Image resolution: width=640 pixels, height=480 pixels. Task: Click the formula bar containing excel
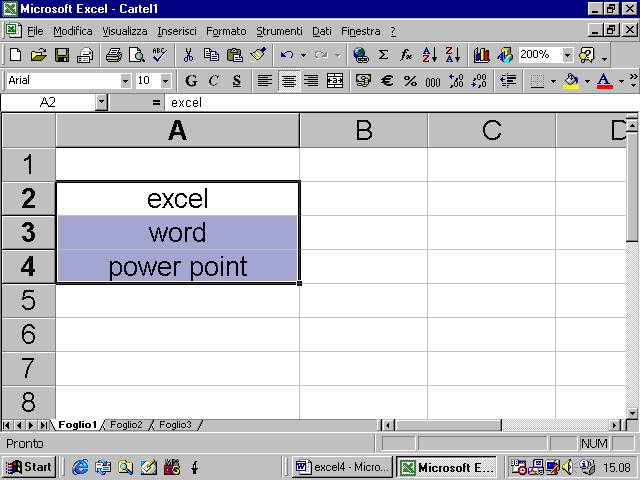[400, 102]
